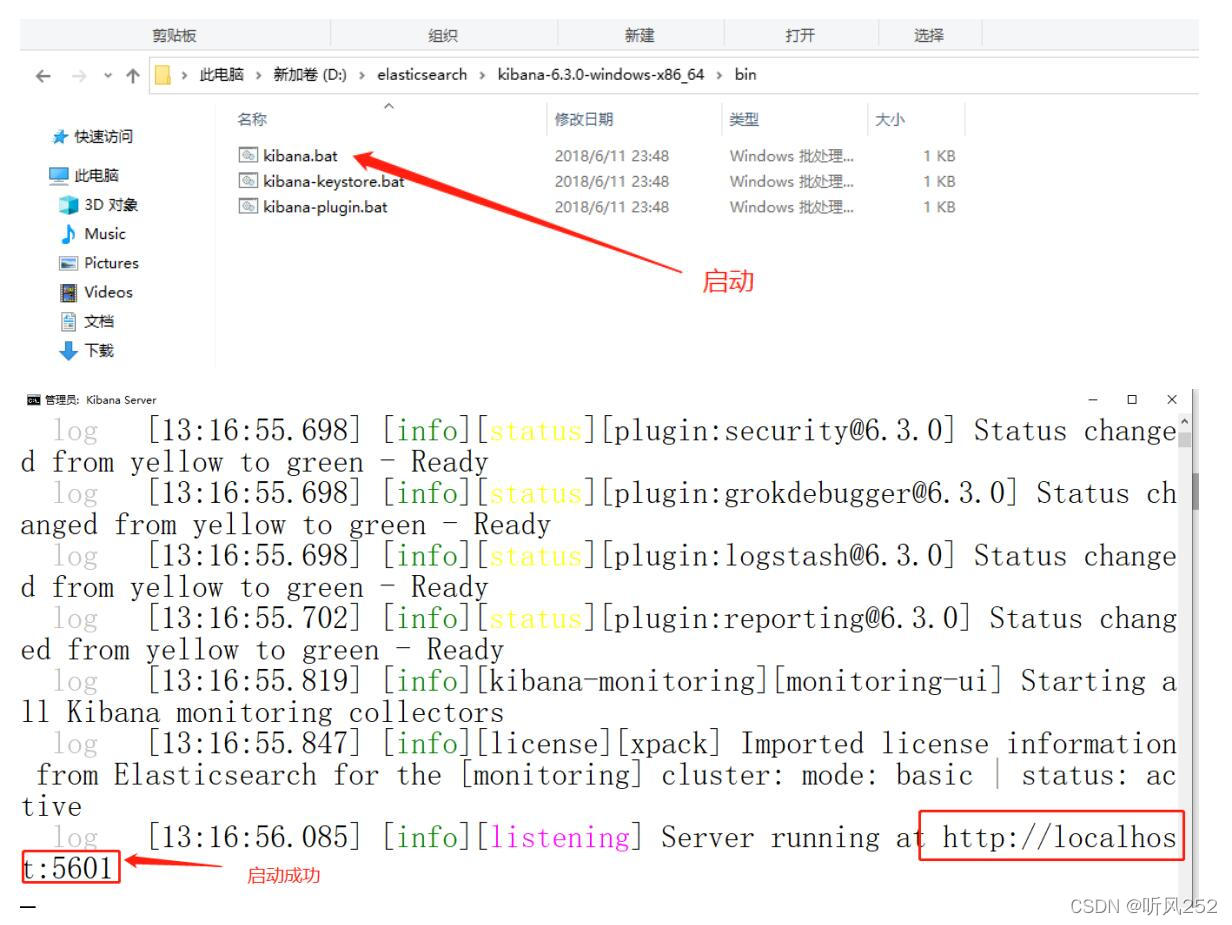Click 新建 ribbon group label
Viewport: 1232px width, 925px height.
pos(639,36)
